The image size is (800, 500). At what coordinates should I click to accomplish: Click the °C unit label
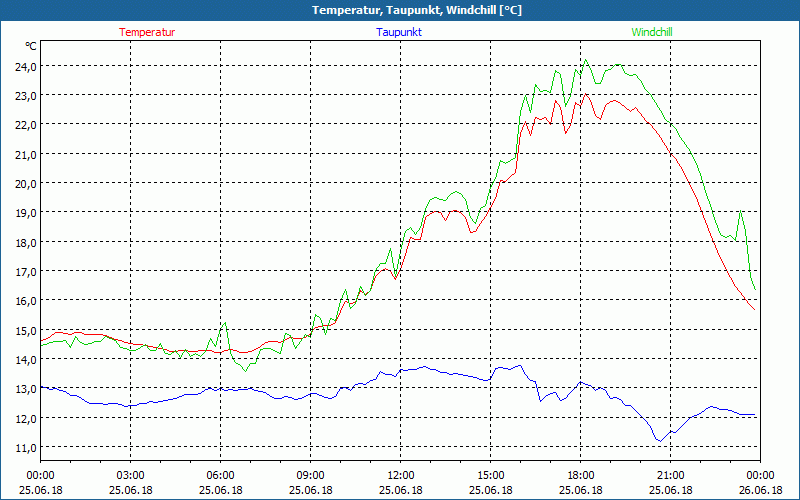point(31,46)
